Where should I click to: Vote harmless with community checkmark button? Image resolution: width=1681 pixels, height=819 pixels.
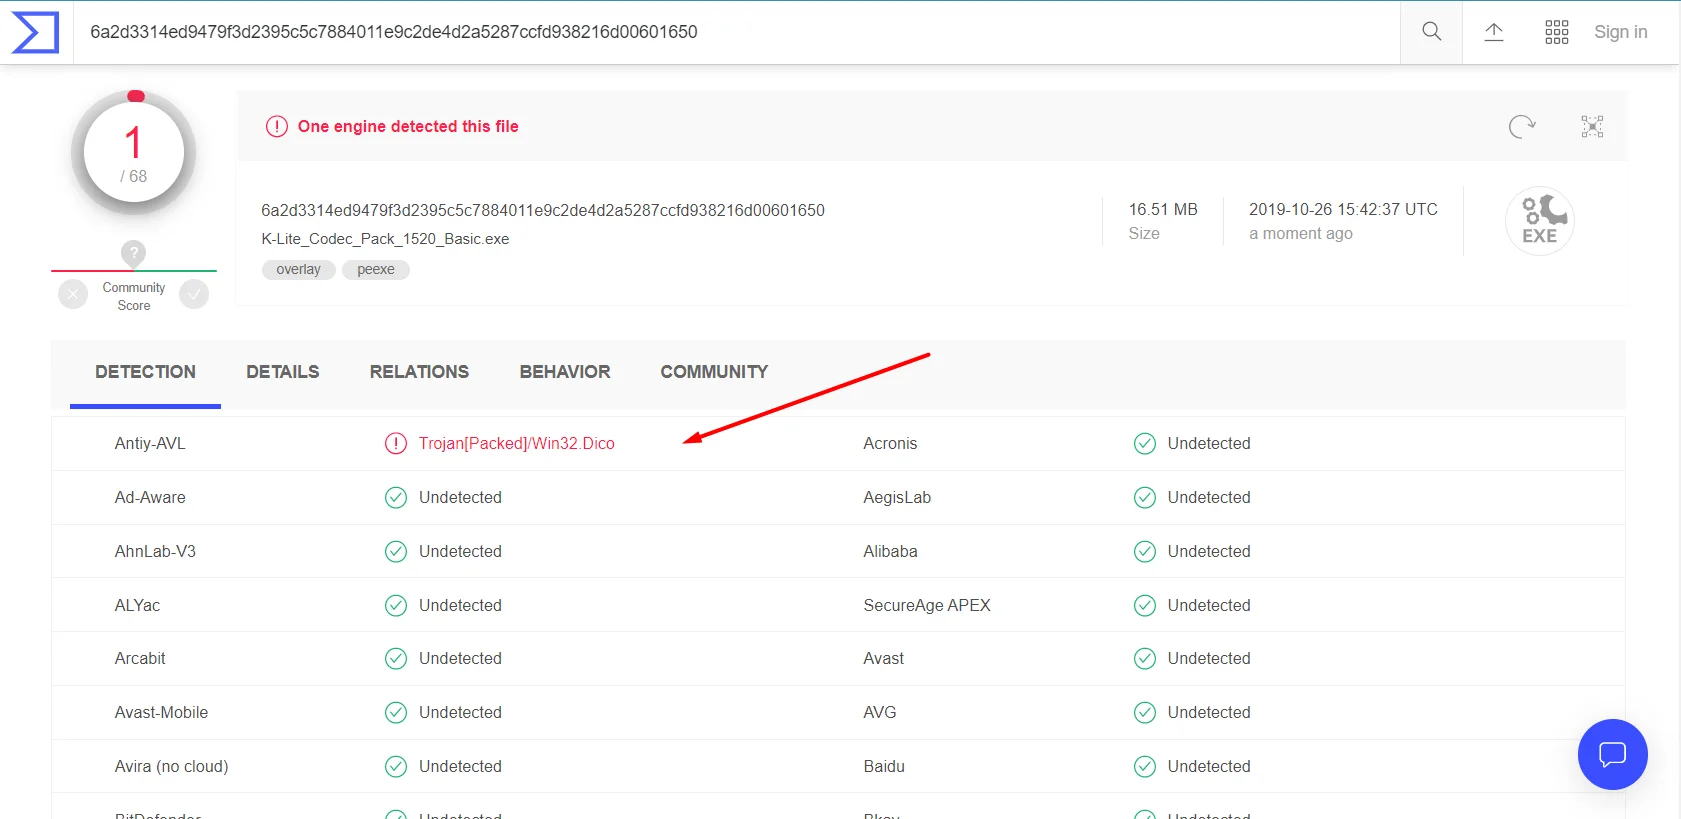[194, 295]
